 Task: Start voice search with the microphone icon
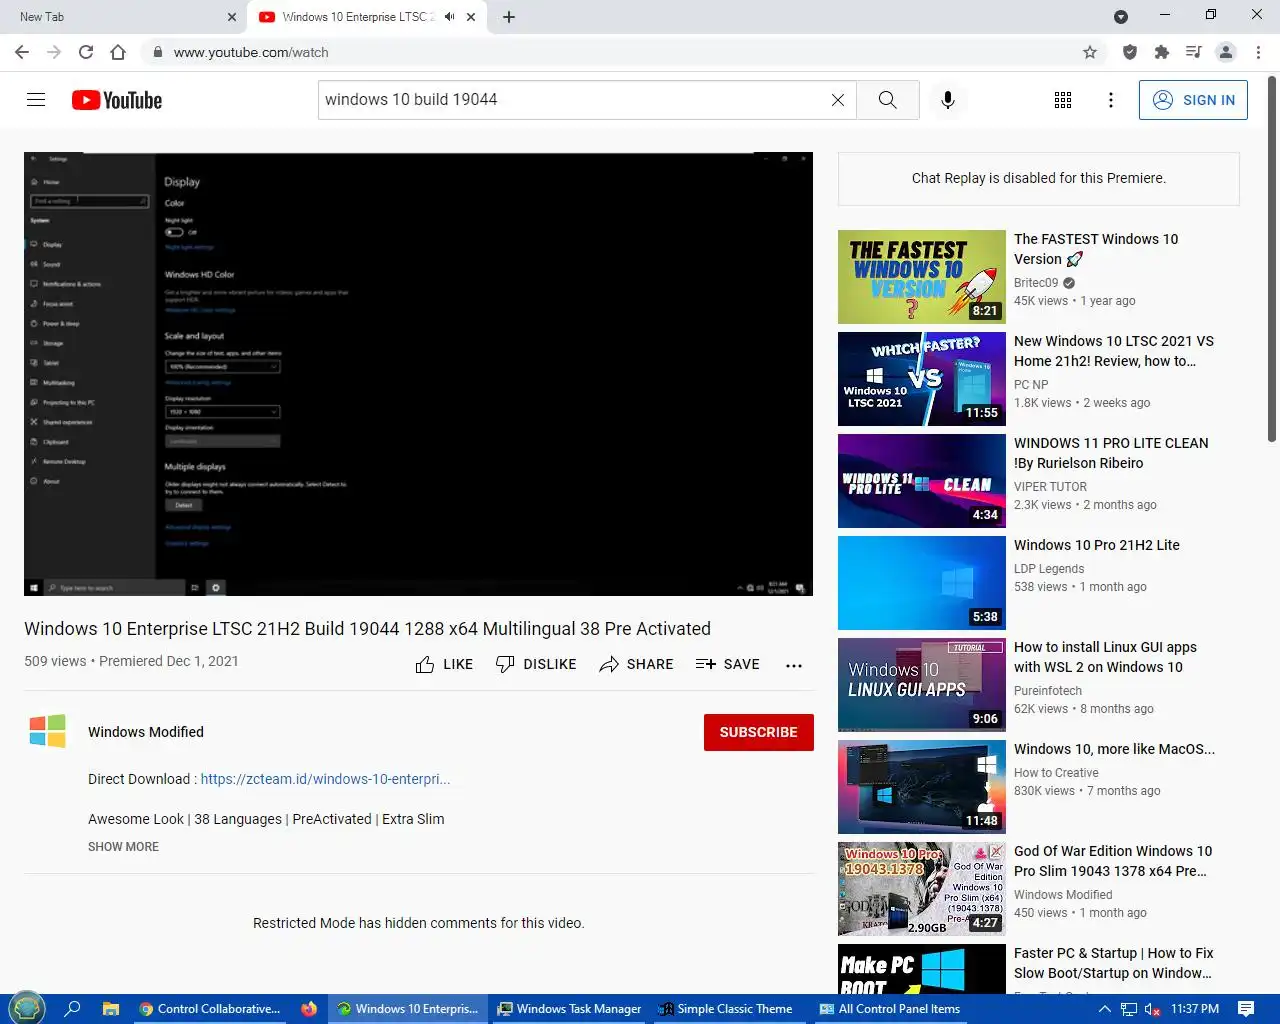tap(948, 100)
